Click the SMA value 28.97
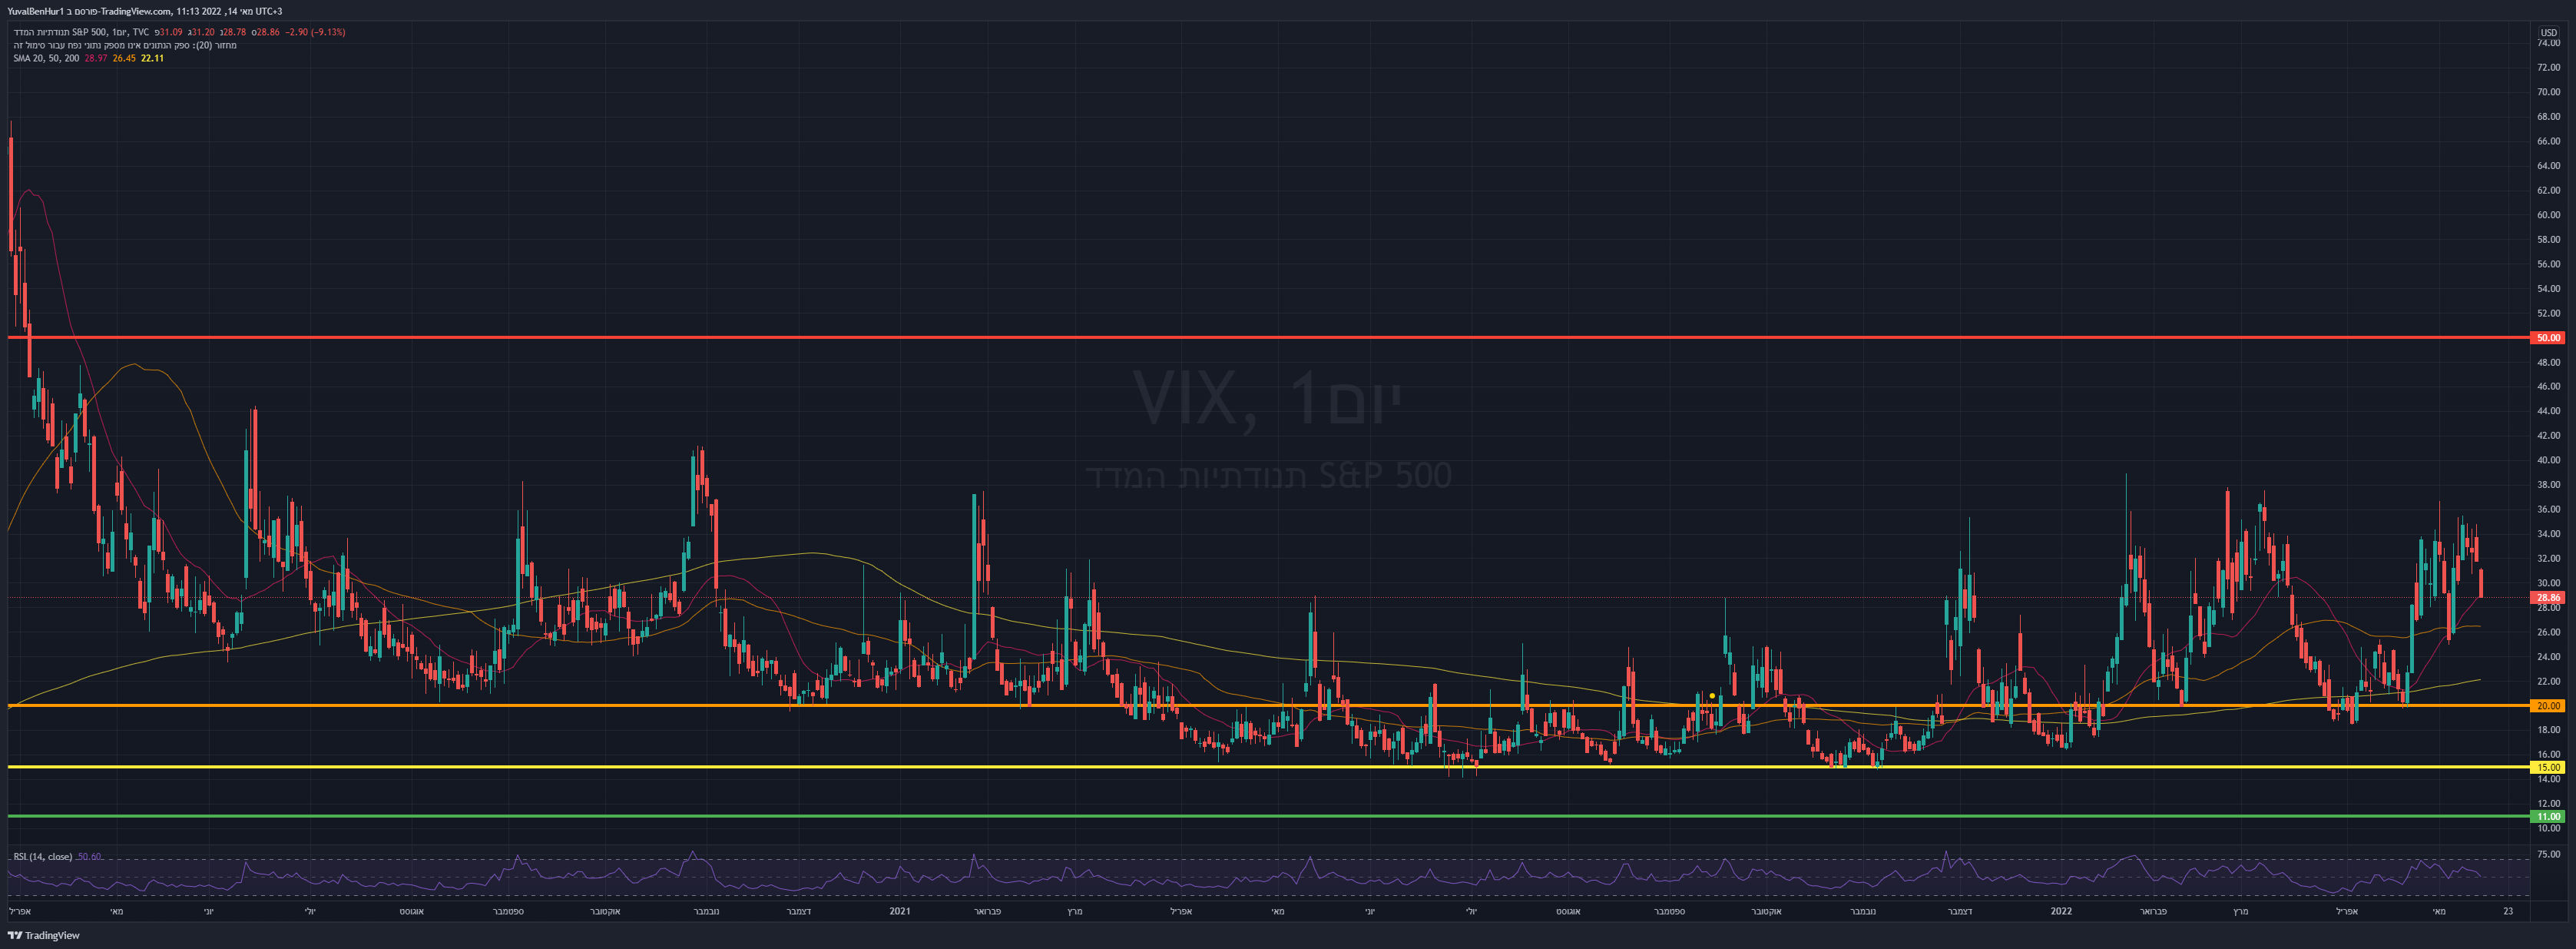Viewport: 2576px width, 949px height. click(x=96, y=58)
